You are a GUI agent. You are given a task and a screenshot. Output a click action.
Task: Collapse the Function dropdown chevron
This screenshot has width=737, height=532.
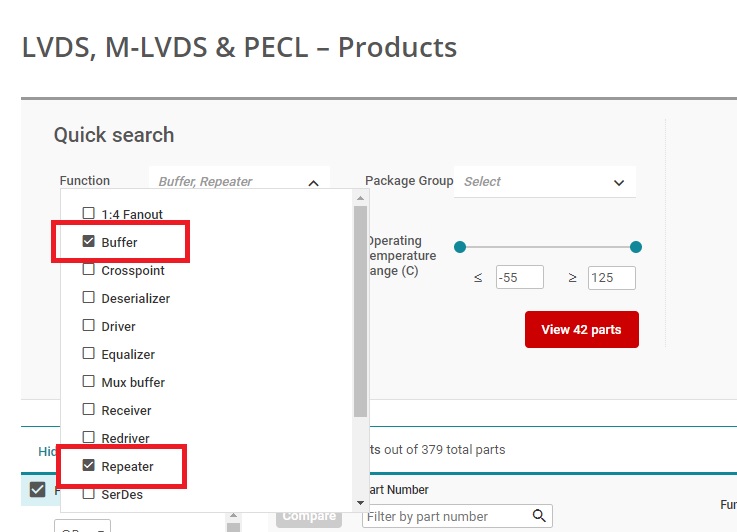(313, 183)
